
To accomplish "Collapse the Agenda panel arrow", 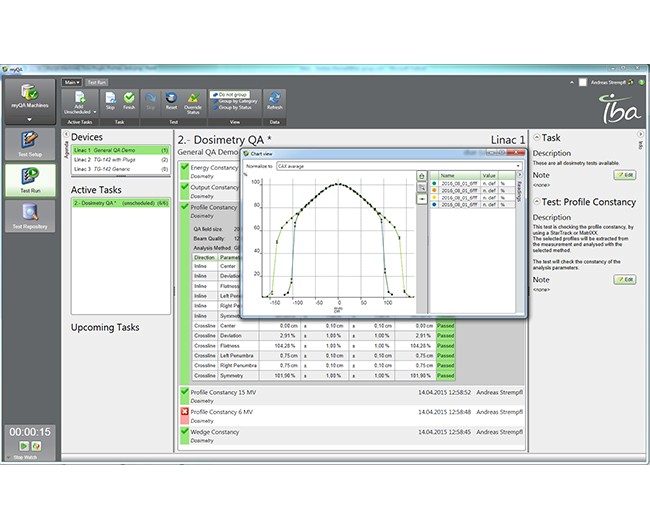I will [66, 134].
